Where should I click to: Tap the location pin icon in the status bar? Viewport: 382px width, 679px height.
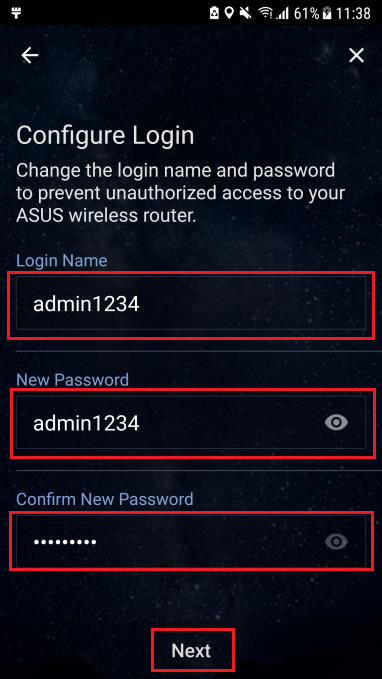(230, 13)
